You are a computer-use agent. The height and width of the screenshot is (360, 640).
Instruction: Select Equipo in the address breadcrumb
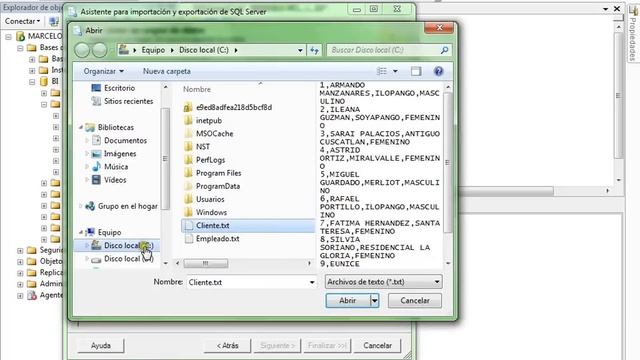coord(153,50)
